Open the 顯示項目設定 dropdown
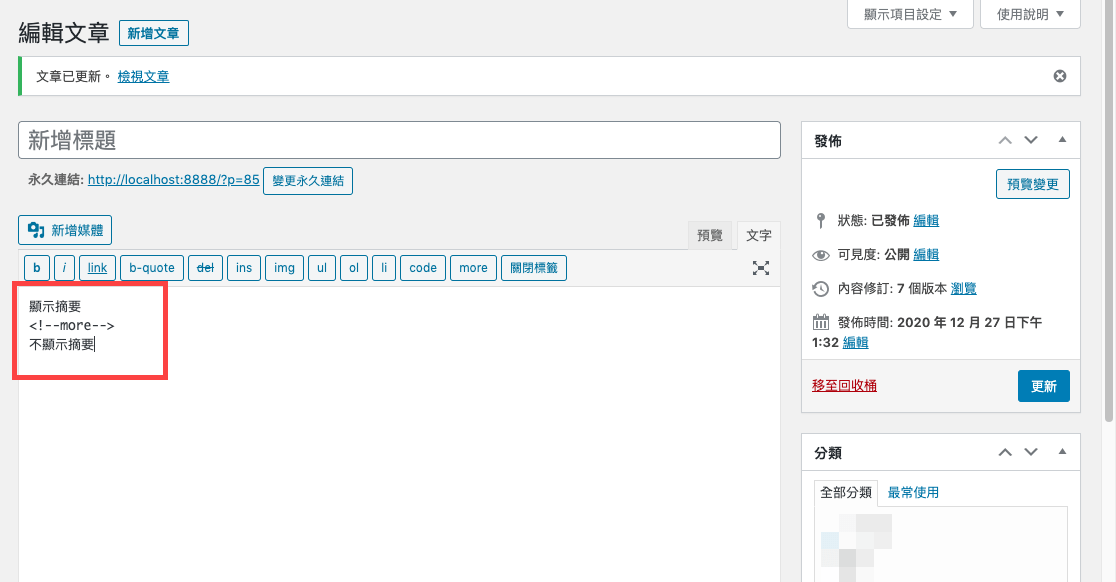 [910, 14]
